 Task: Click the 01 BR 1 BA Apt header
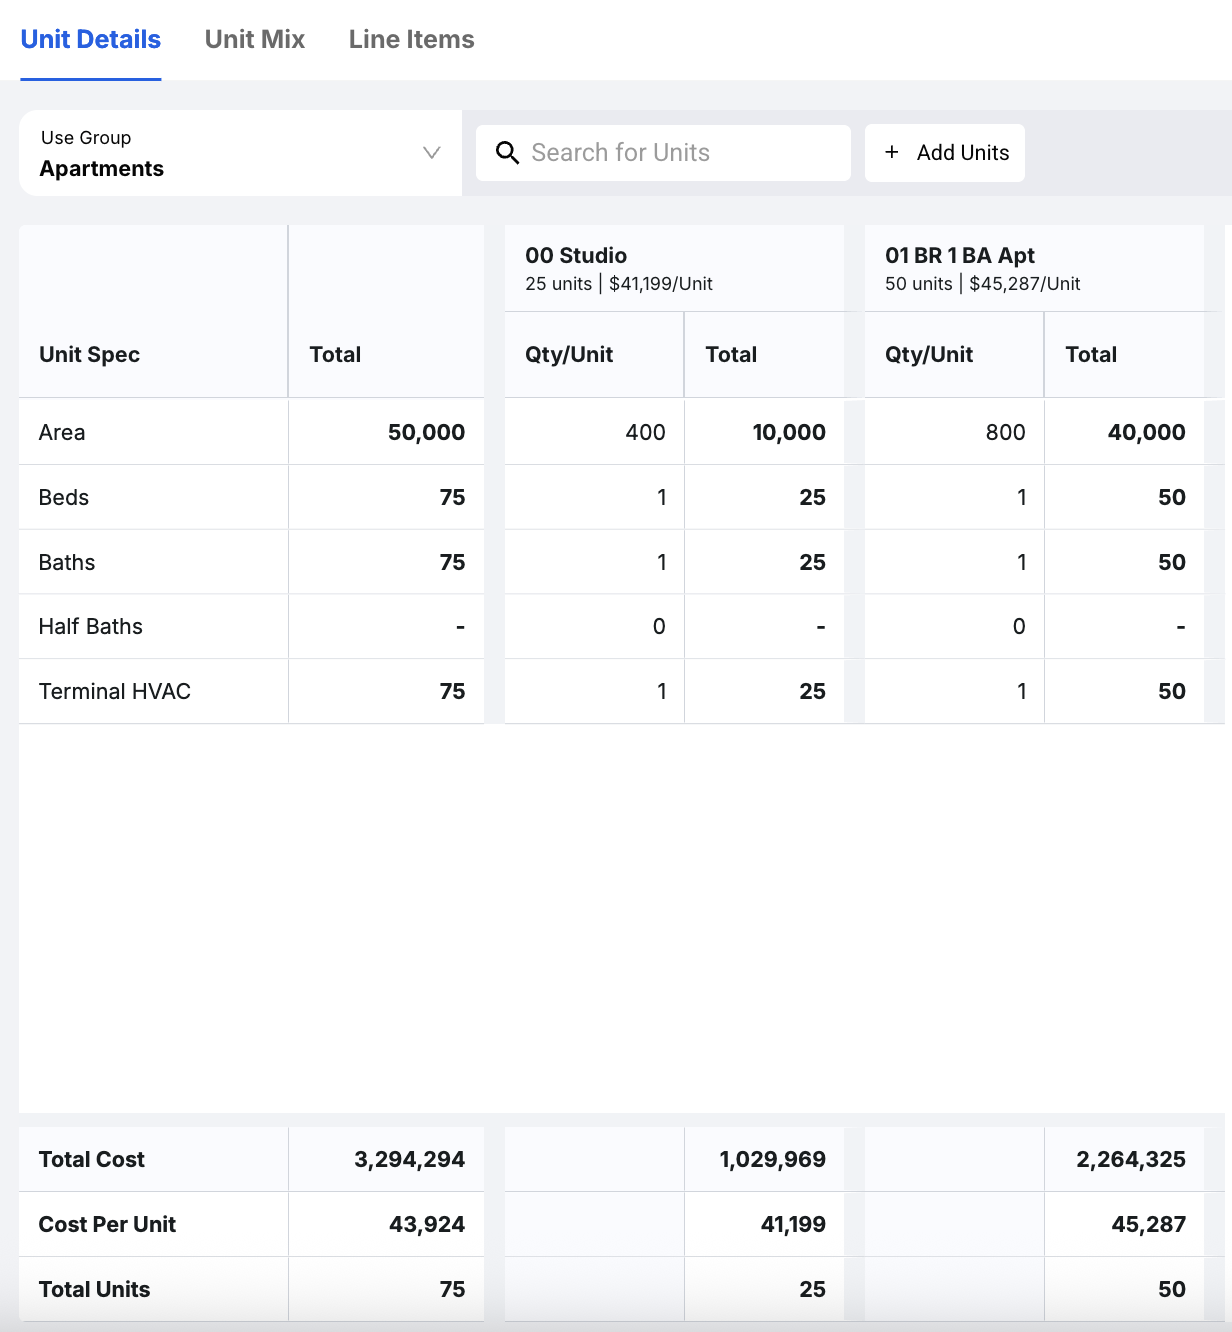[960, 256]
